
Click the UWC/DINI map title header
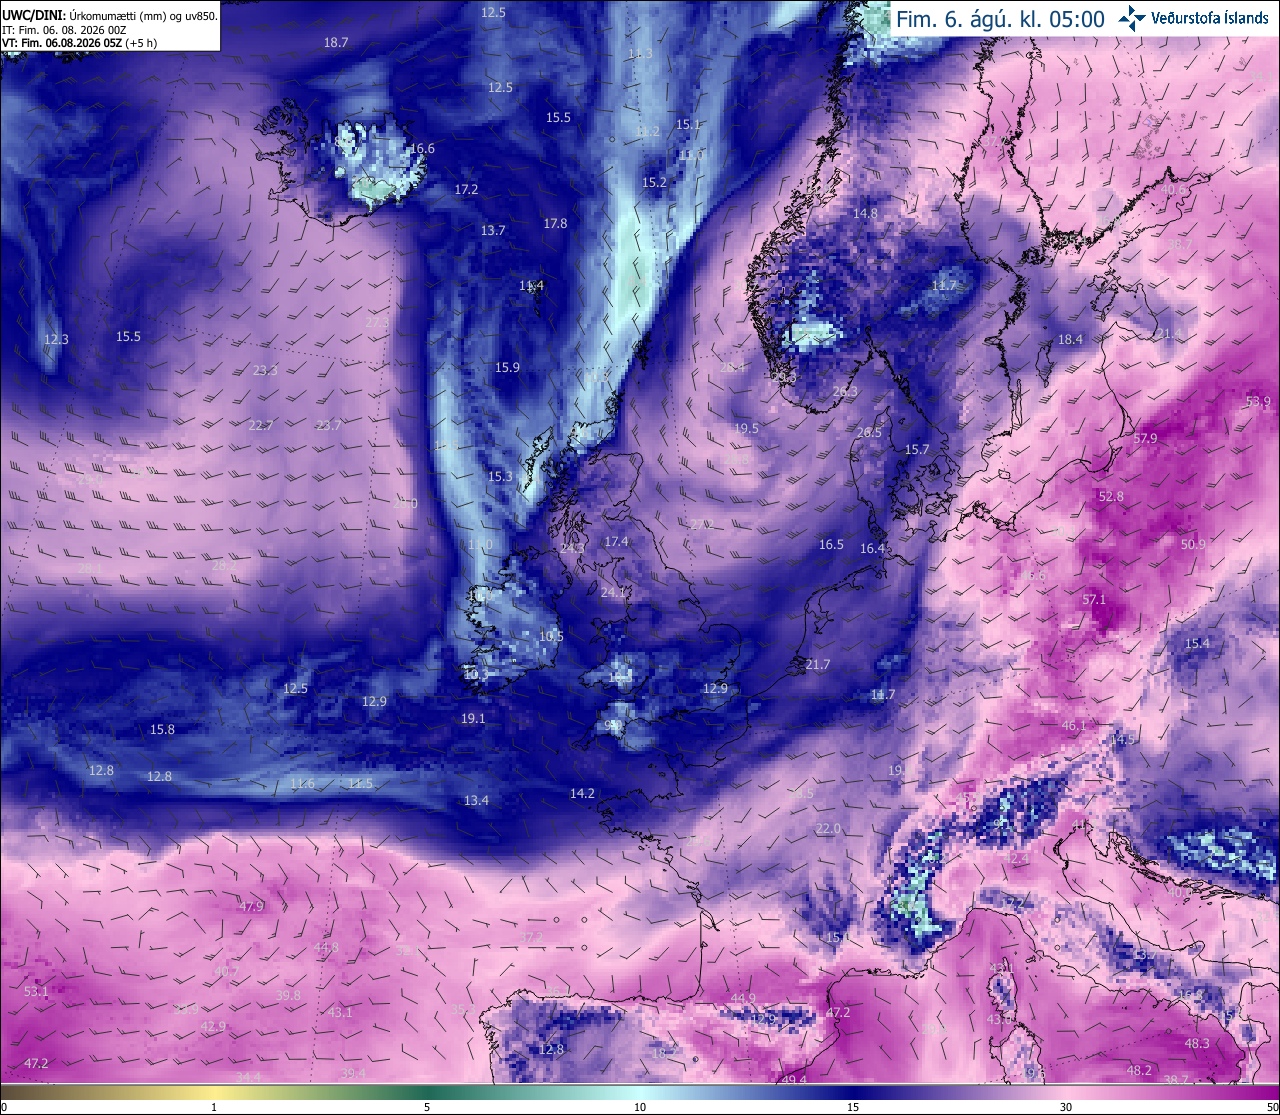point(110,16)
